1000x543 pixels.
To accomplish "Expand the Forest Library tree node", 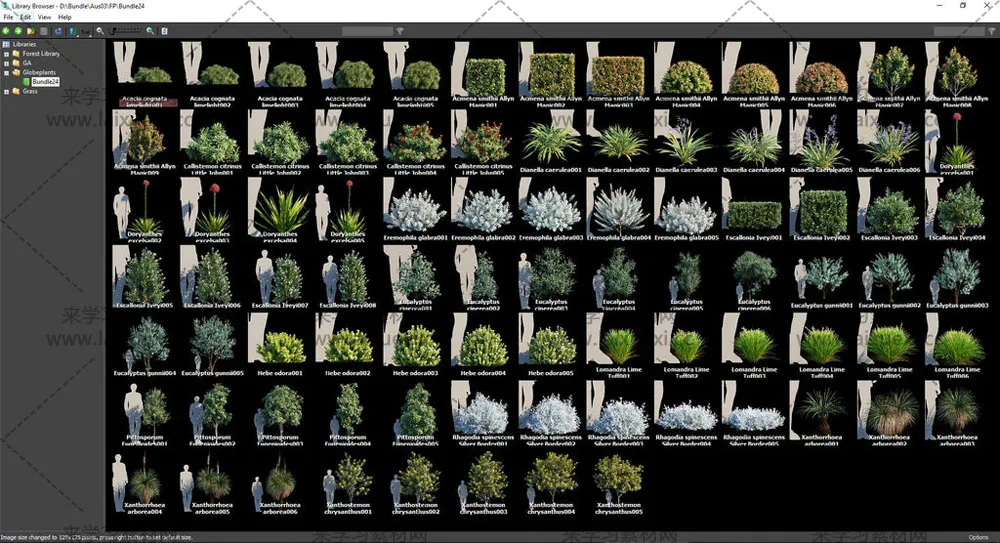I will pyautogui.click(x=6, y=54).
